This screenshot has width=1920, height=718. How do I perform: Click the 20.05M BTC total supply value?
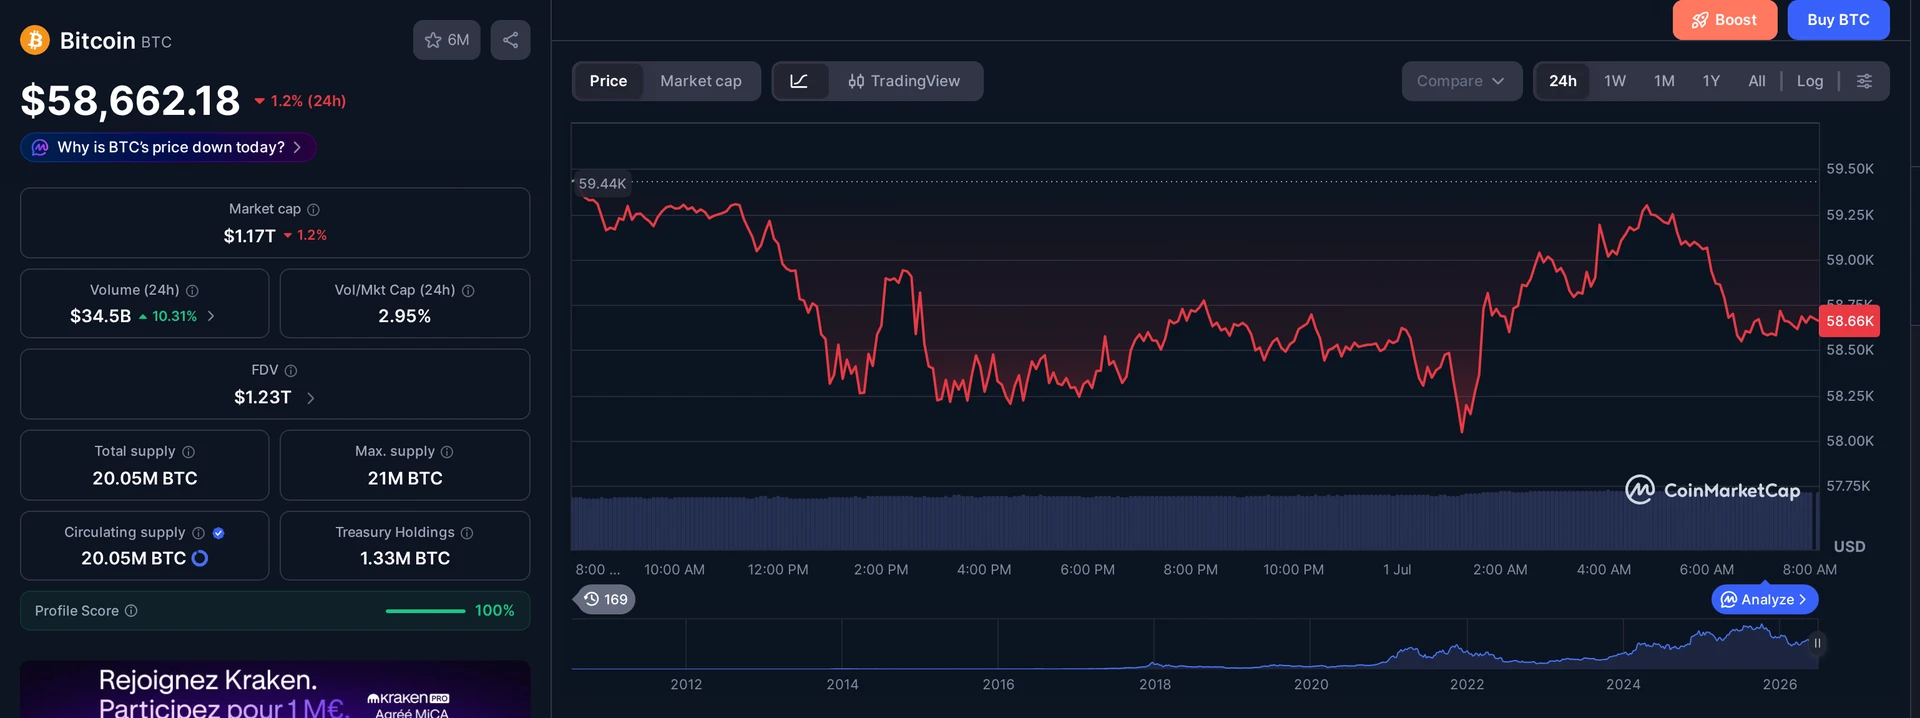click(x=145, y=478)
